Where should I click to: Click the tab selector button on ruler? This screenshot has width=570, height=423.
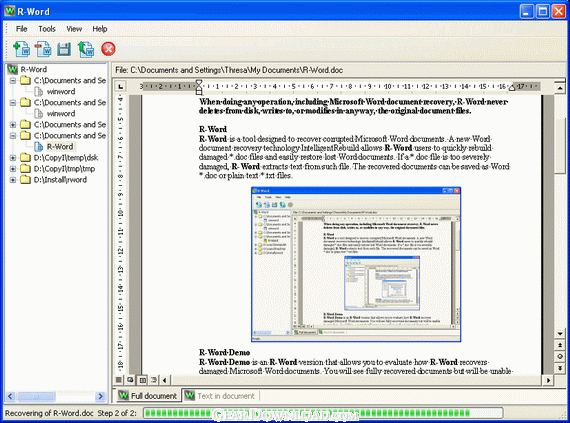click(120, 86)
